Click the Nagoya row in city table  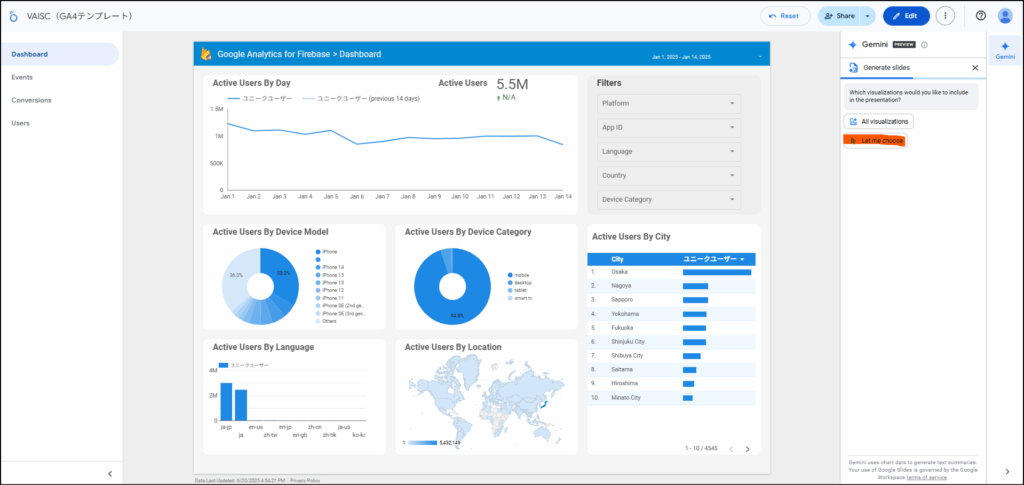click(x=671, y=286)
